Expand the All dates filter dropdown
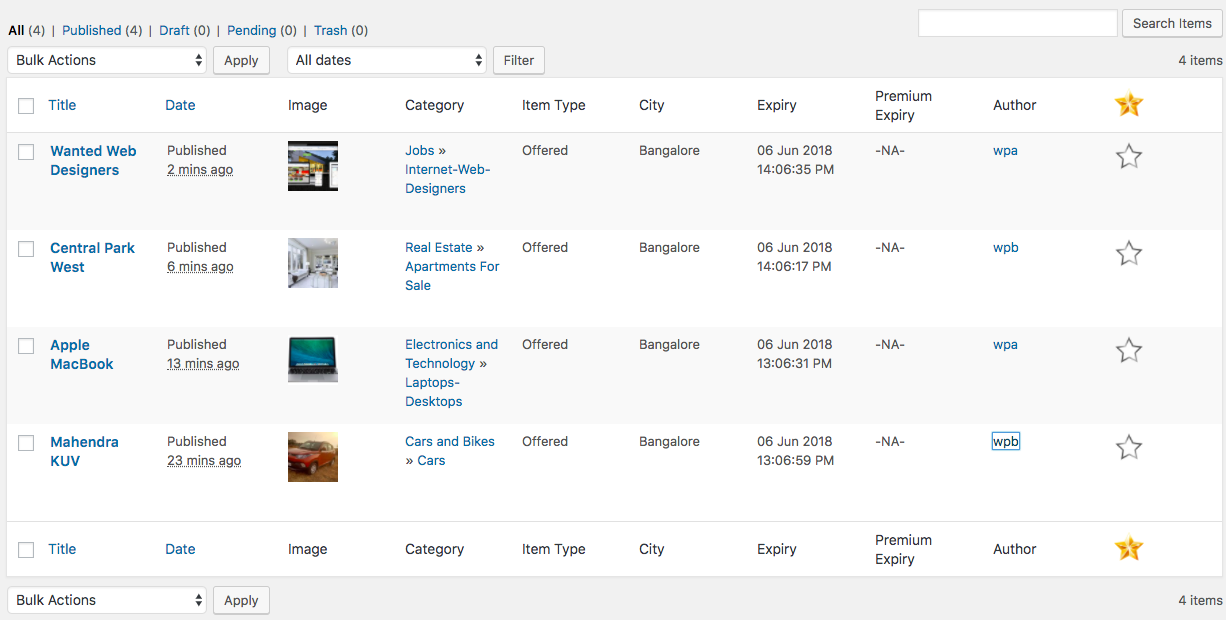The image size is (1226, 620). (387, 60)
